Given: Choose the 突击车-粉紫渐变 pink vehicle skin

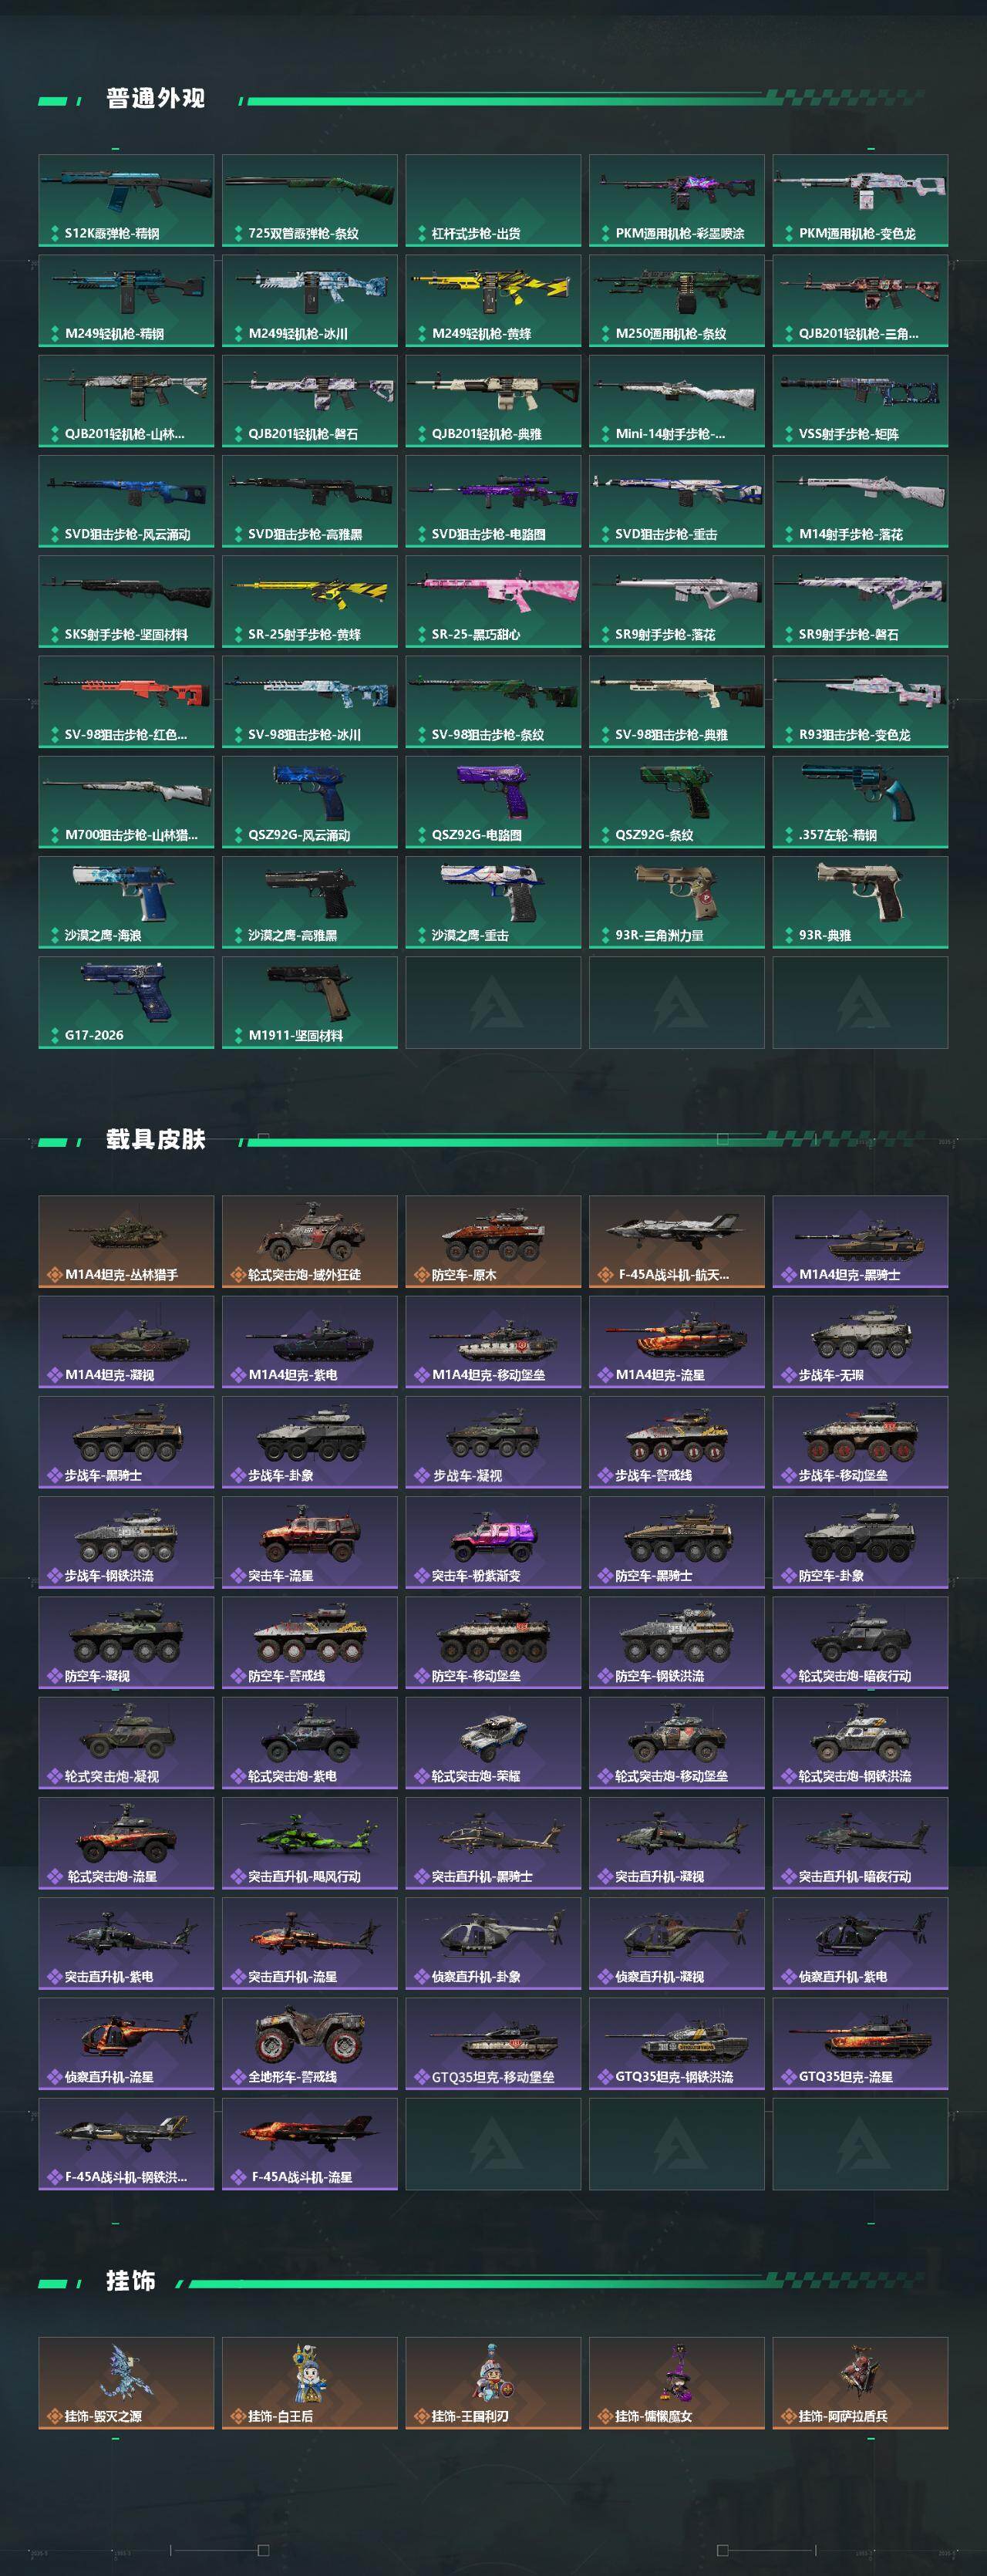Looking at the screenshot, I should point(493,1542).
